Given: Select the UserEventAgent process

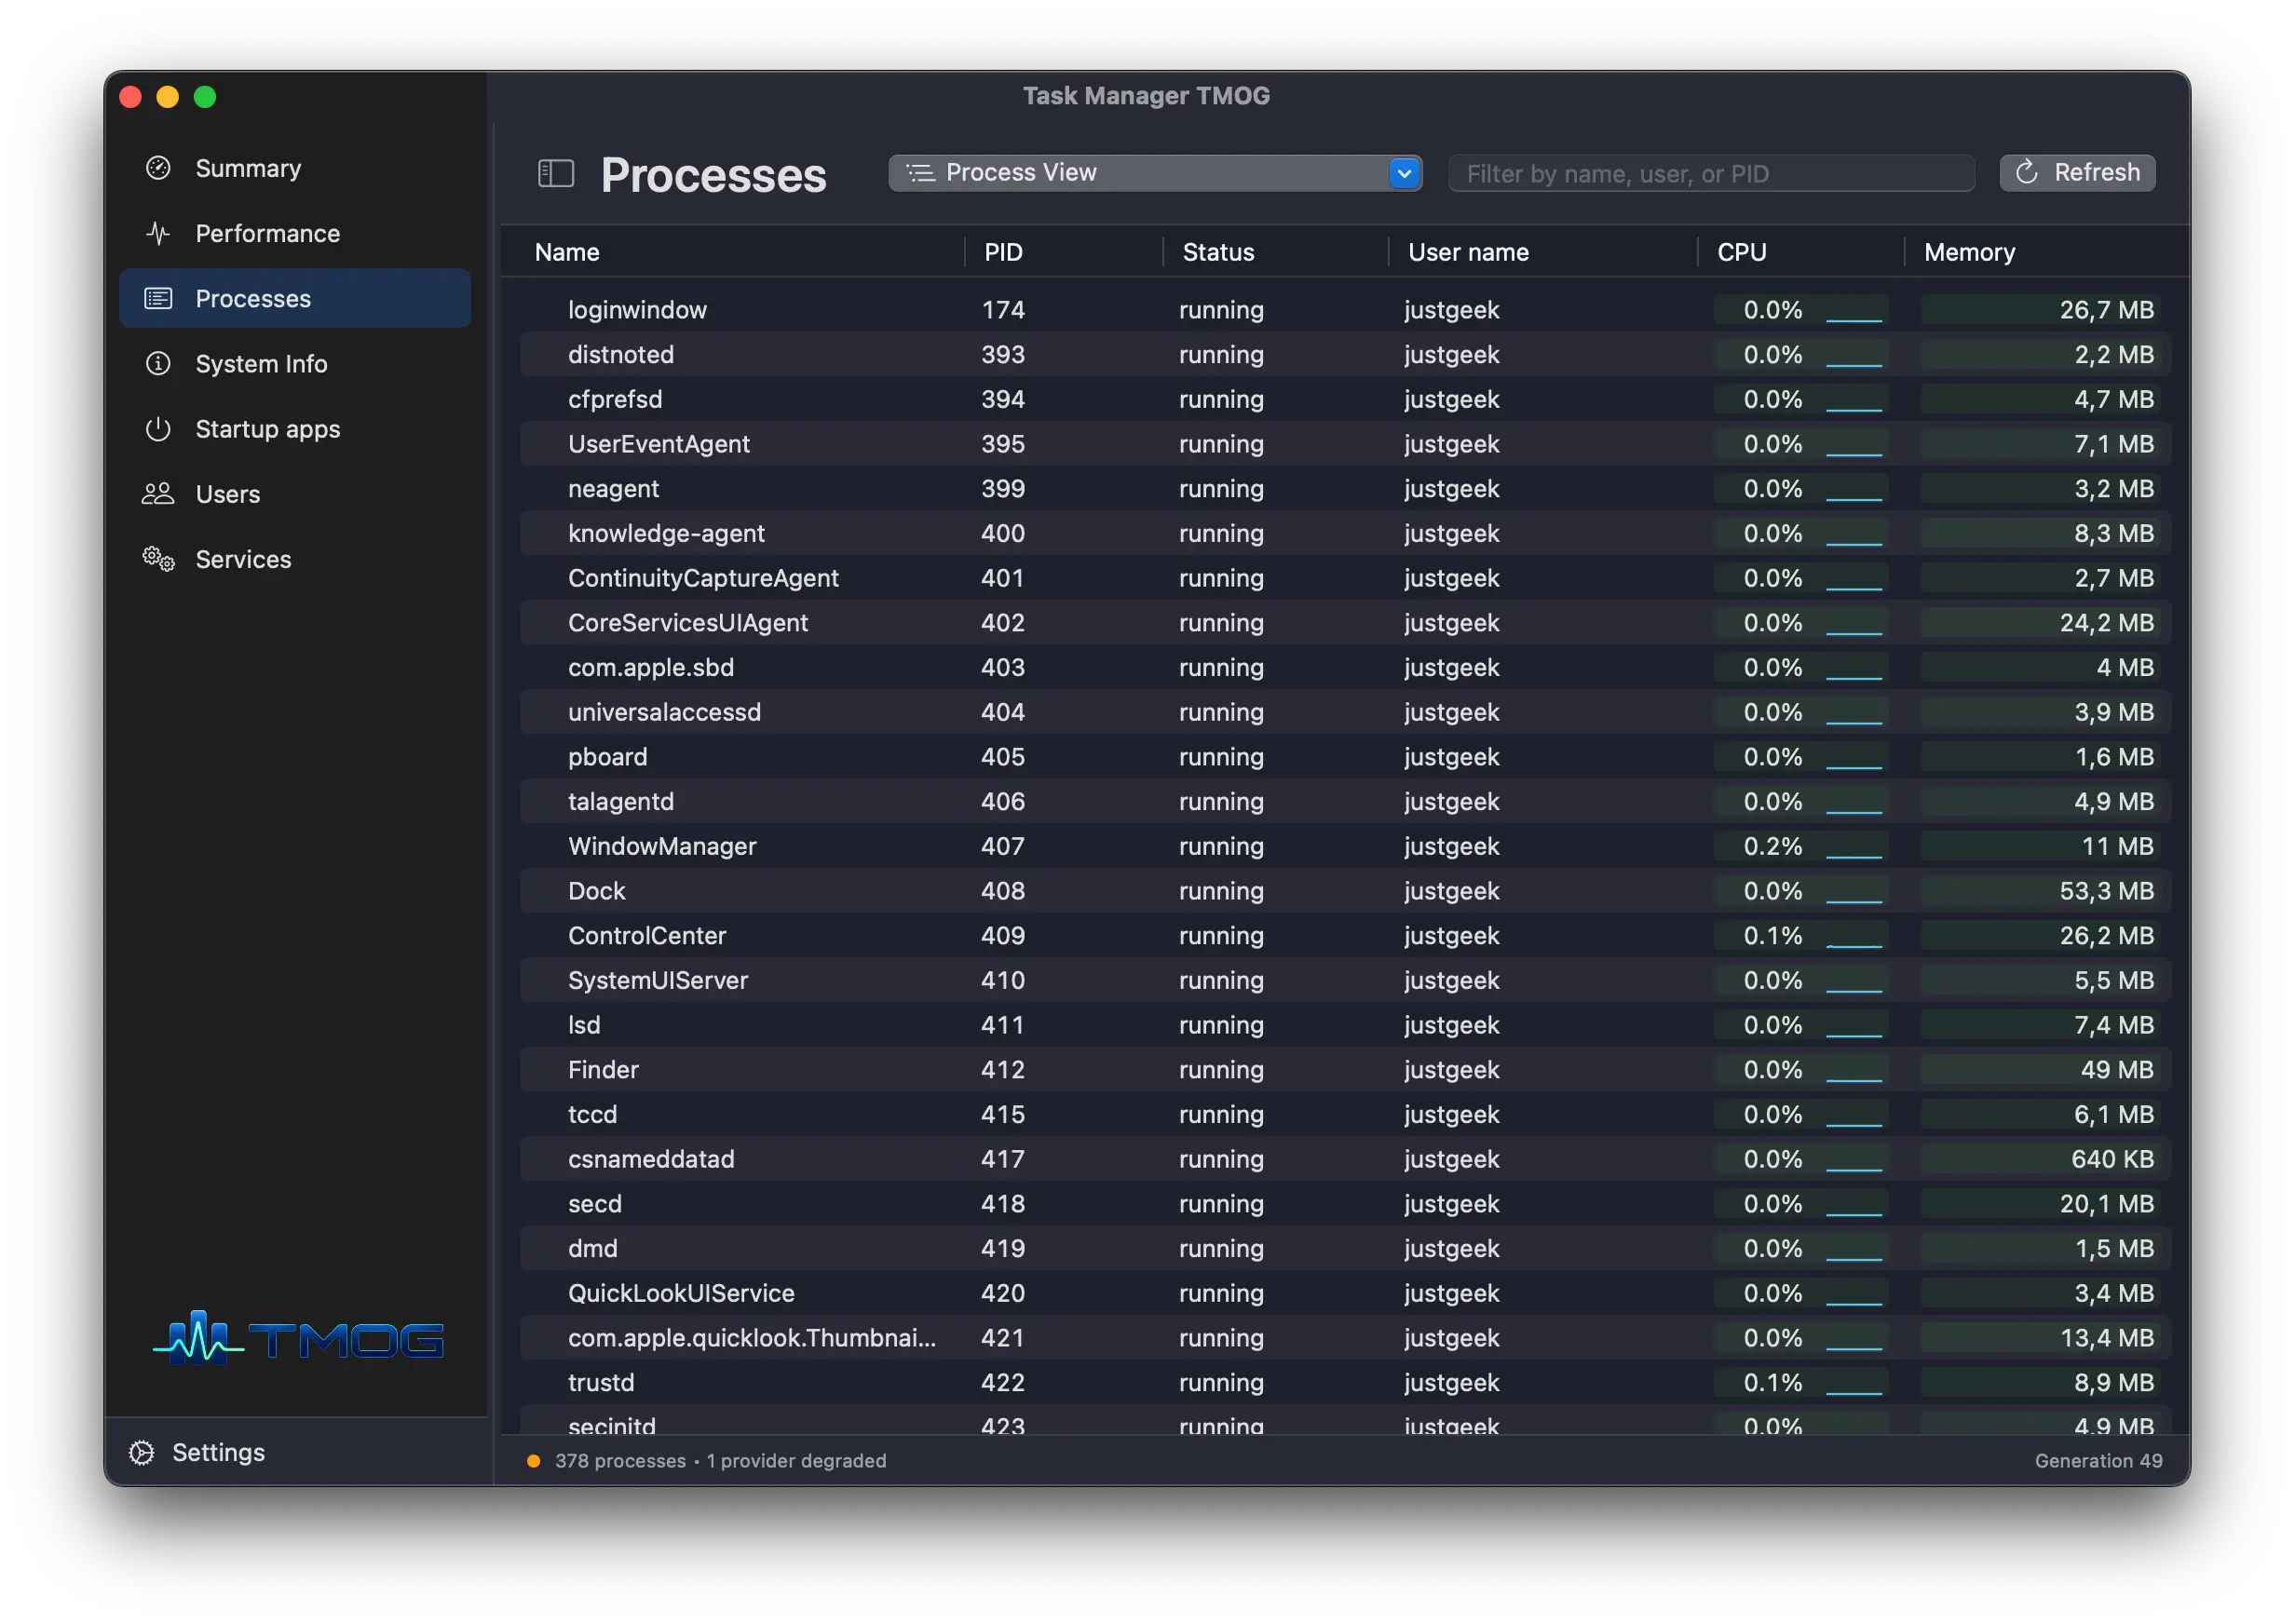Looking at the screenshot, I should [x=1345, y=444].
